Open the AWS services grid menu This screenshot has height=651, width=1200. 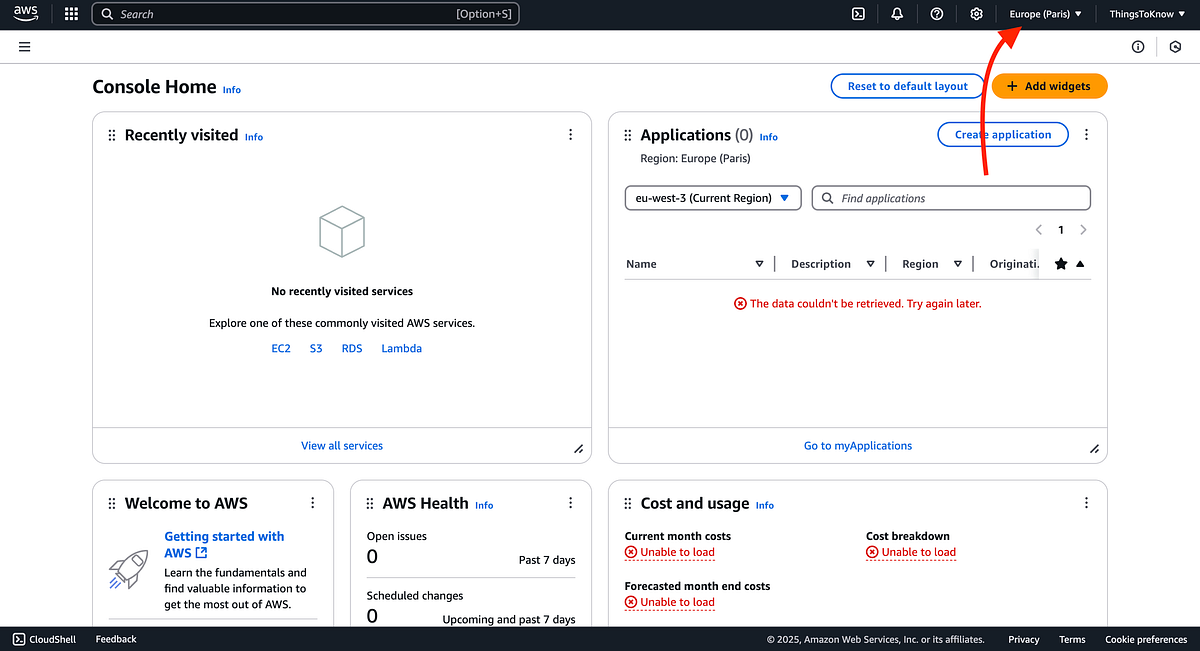69,13
